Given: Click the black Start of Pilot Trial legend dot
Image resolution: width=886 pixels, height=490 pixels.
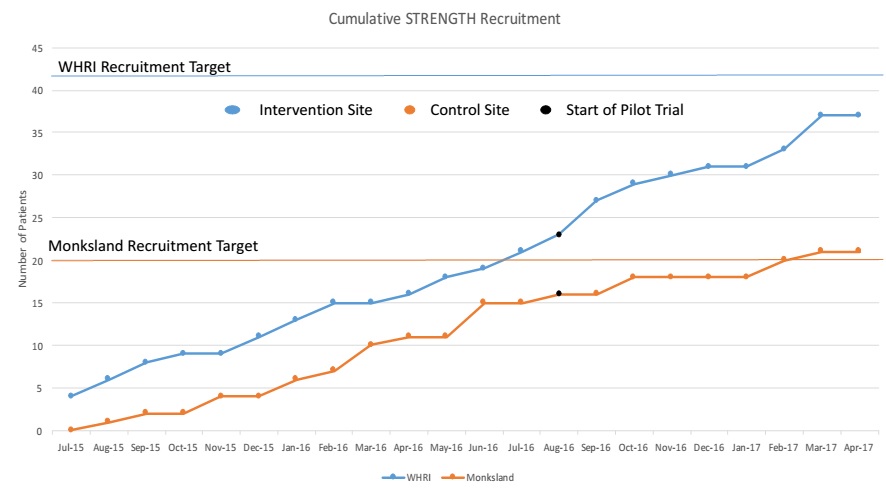Looking at the screenshot, I should [544, 110].
